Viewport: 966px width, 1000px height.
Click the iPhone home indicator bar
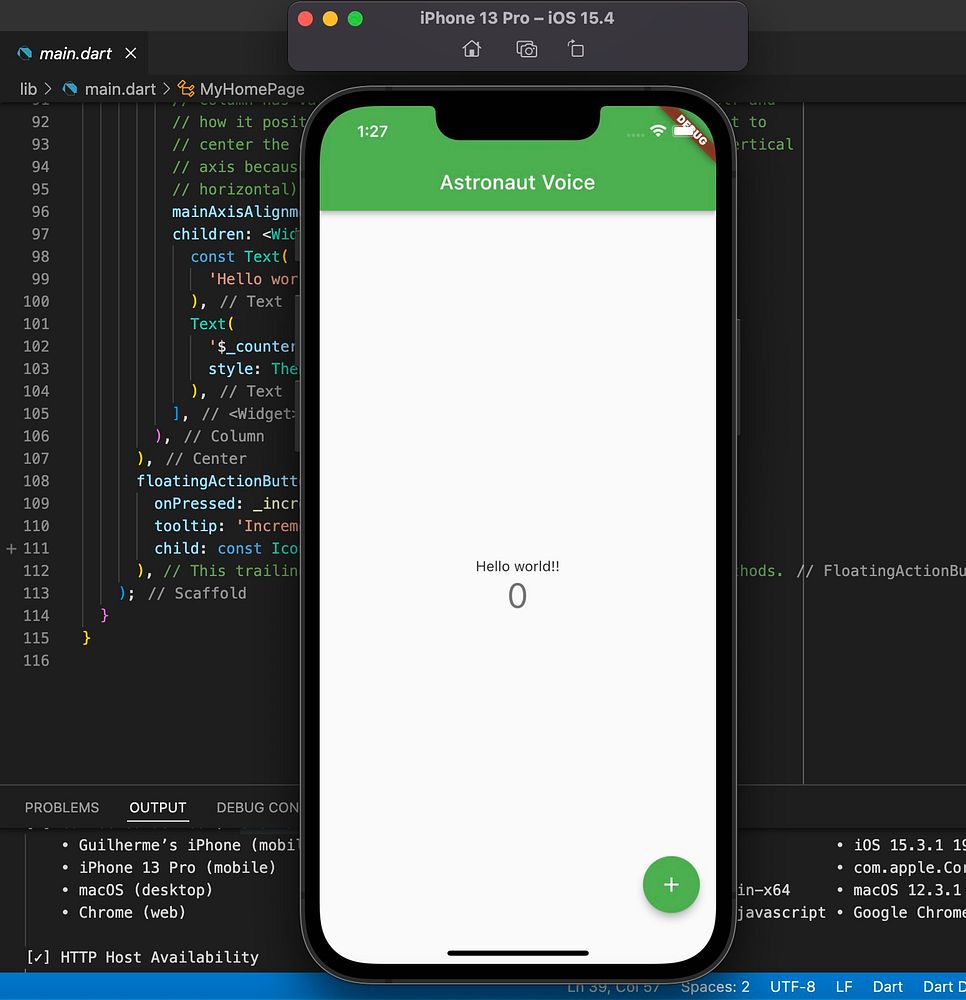click(518, 953)
